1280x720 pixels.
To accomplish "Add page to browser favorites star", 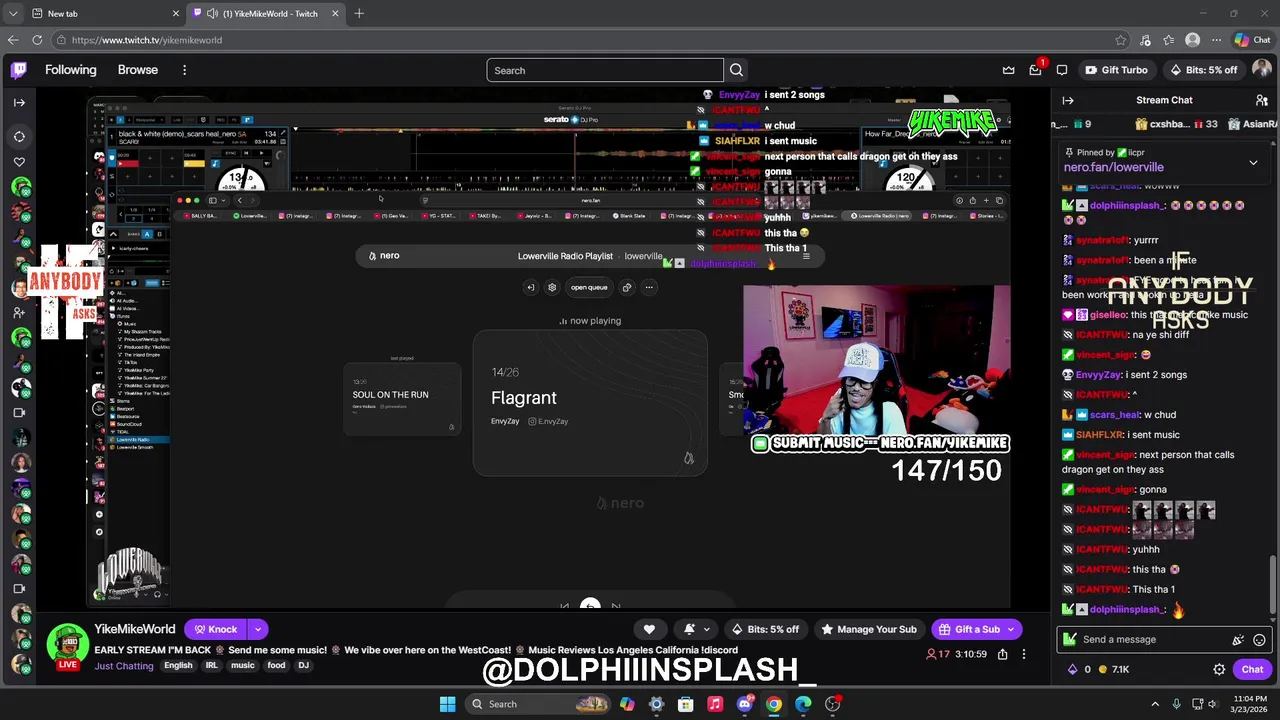I will [x=1120, y=40].
